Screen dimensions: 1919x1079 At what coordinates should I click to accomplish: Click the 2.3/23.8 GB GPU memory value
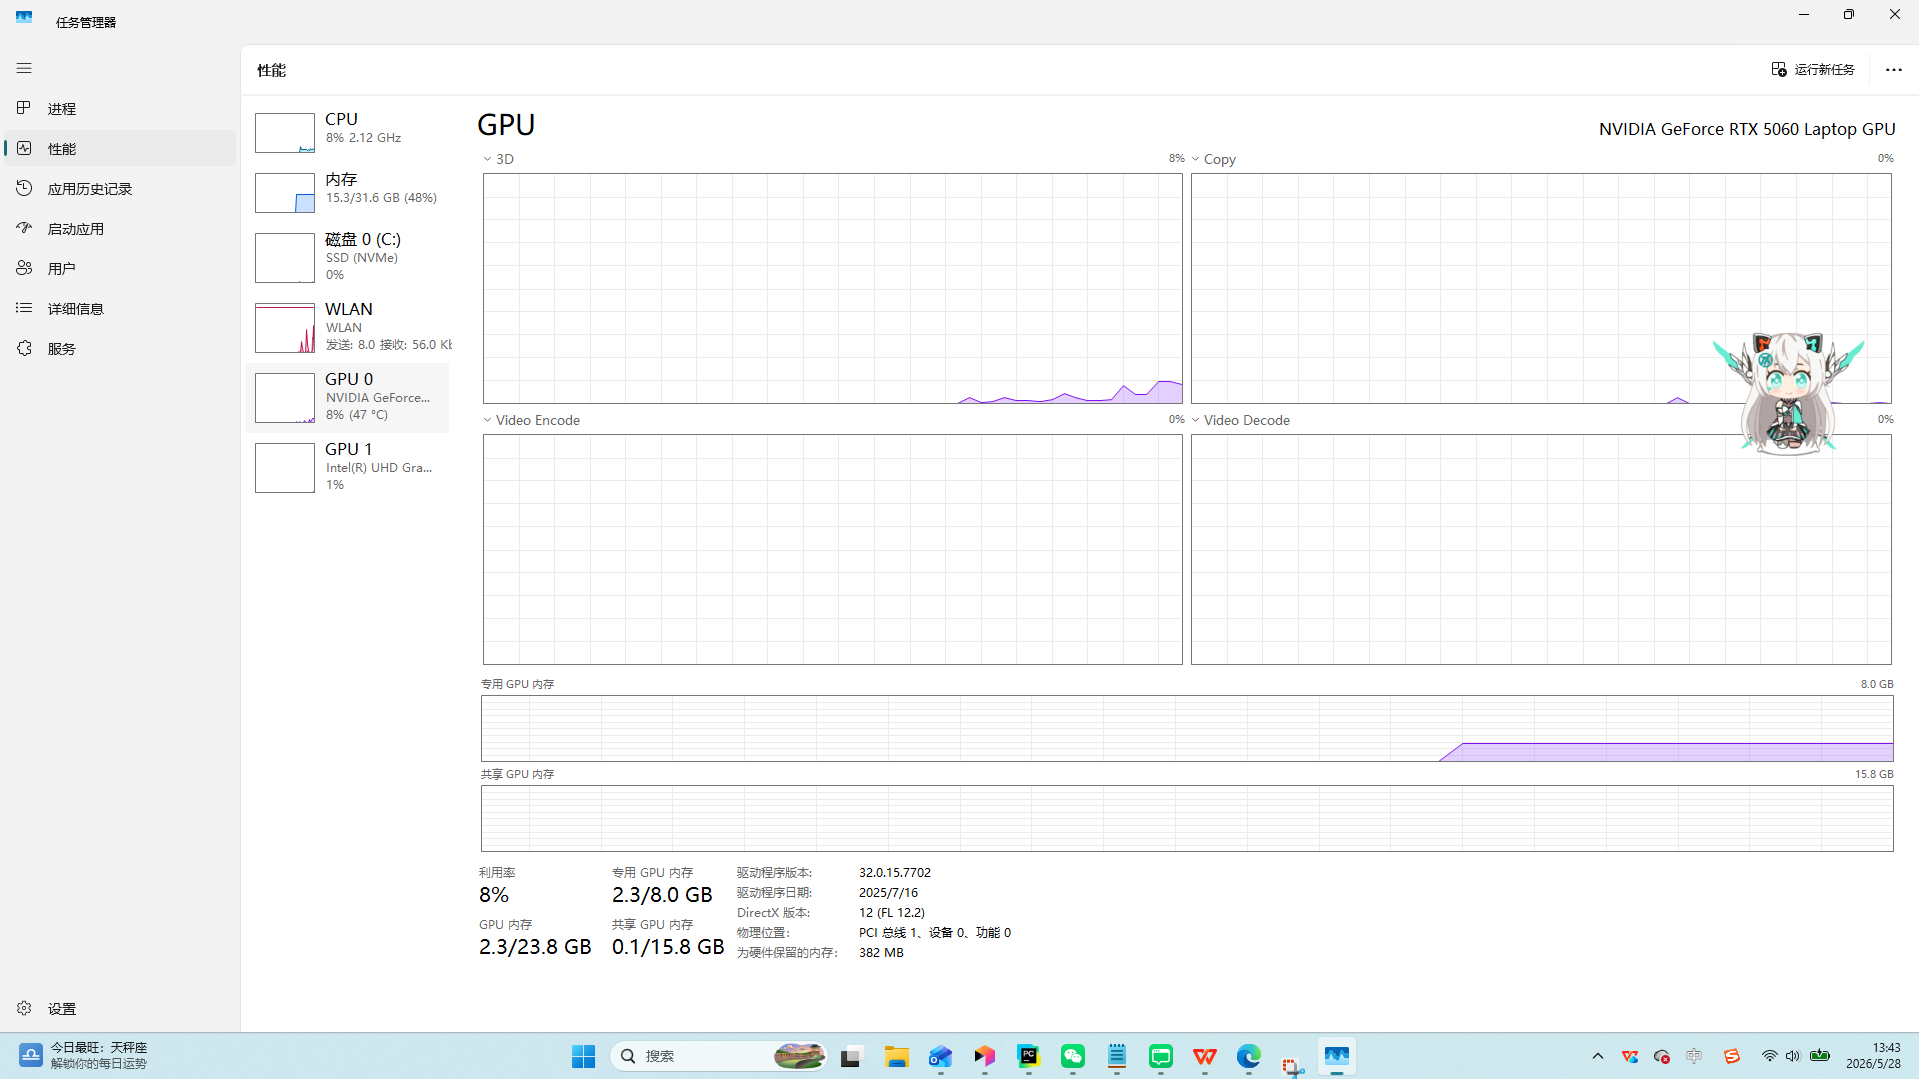pyautogui.click(x=535, y=947)
